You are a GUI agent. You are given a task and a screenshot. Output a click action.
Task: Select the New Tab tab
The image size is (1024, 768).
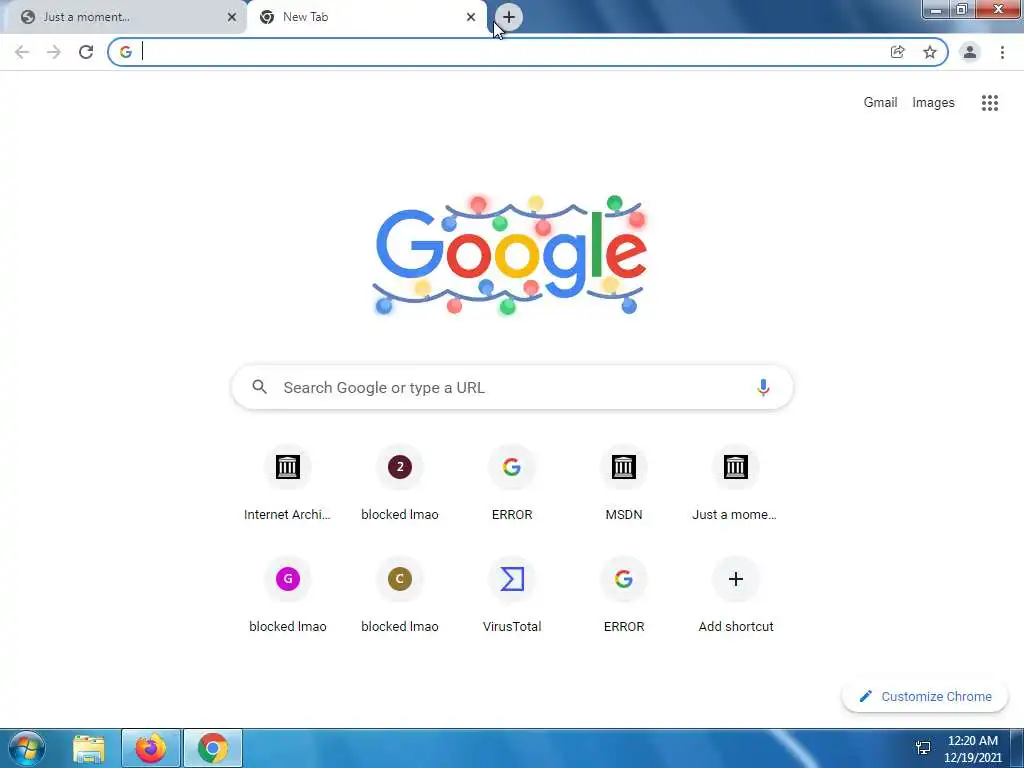366,17
